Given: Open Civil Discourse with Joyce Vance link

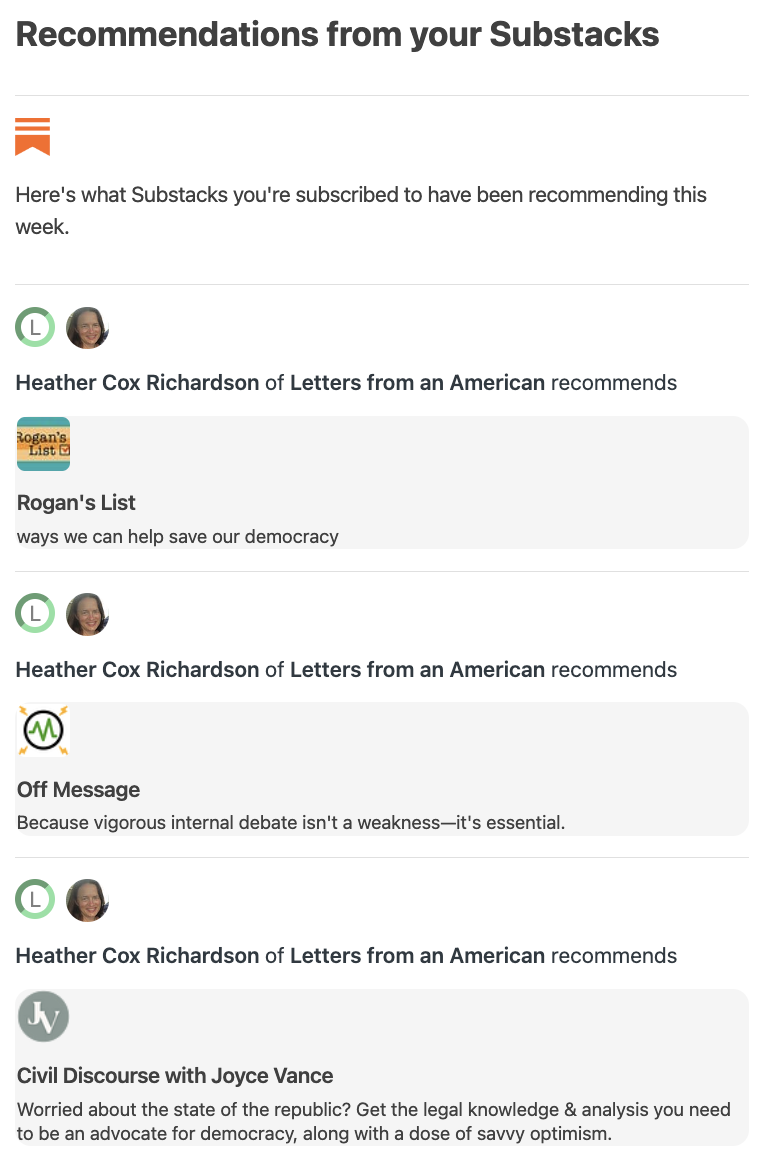Looking at the screenshot, I should (x=175, y=1075).
